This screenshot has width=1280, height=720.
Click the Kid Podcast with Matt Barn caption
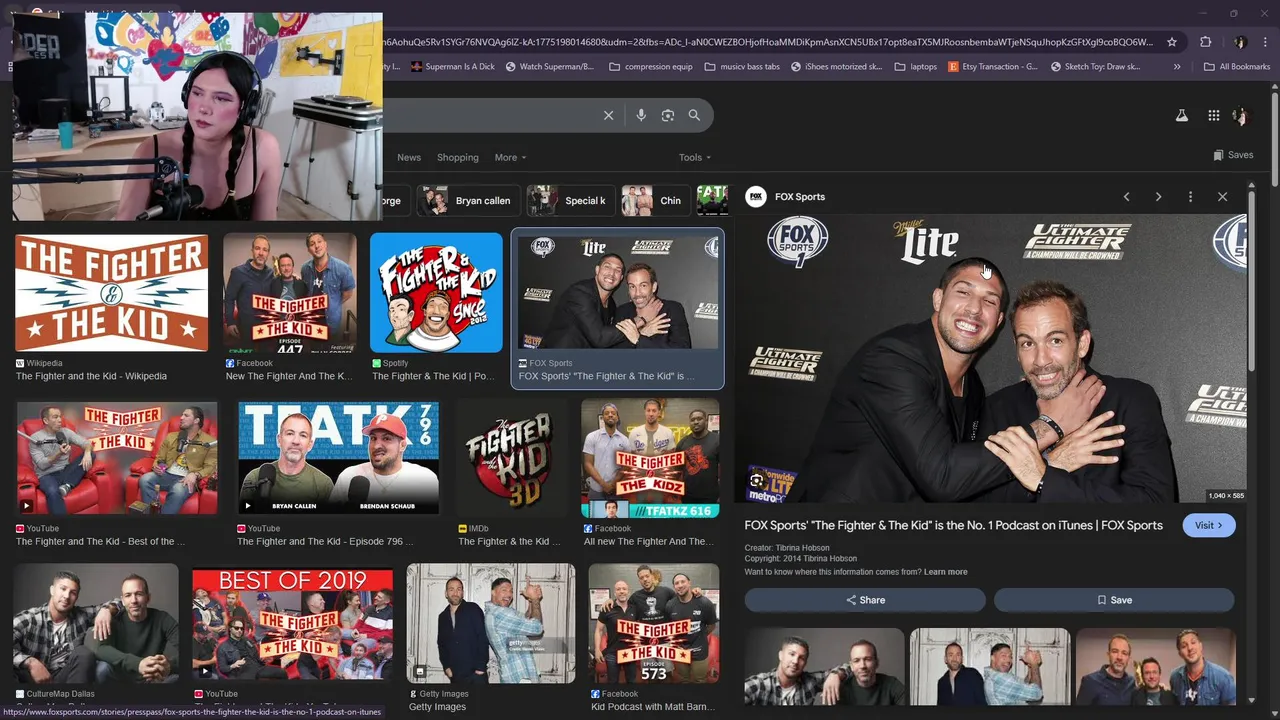point(652,707)
